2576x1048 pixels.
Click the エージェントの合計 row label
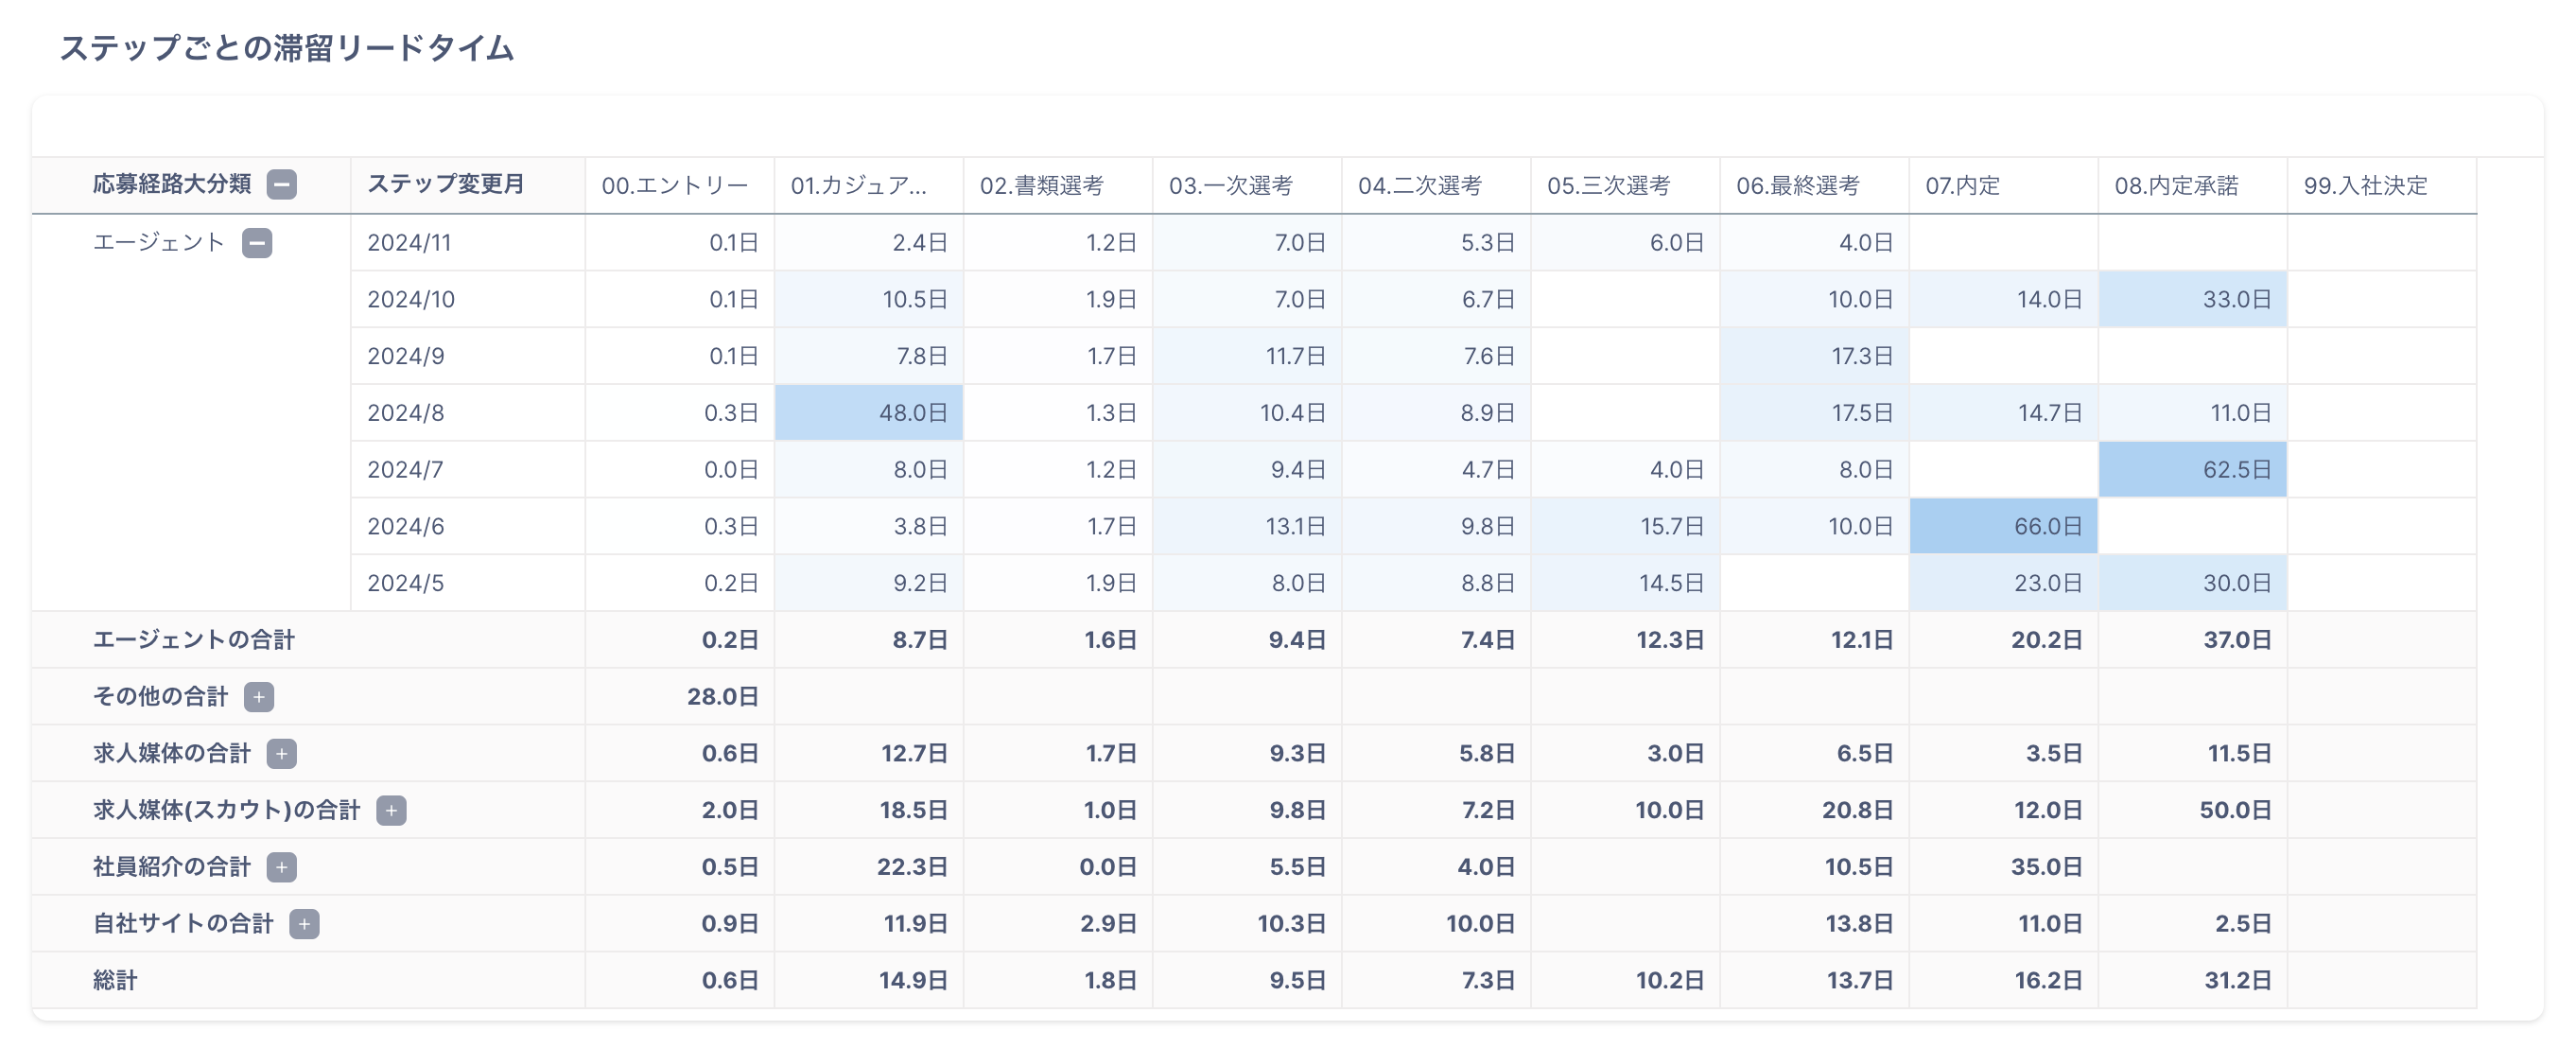(x=194, y=640)
